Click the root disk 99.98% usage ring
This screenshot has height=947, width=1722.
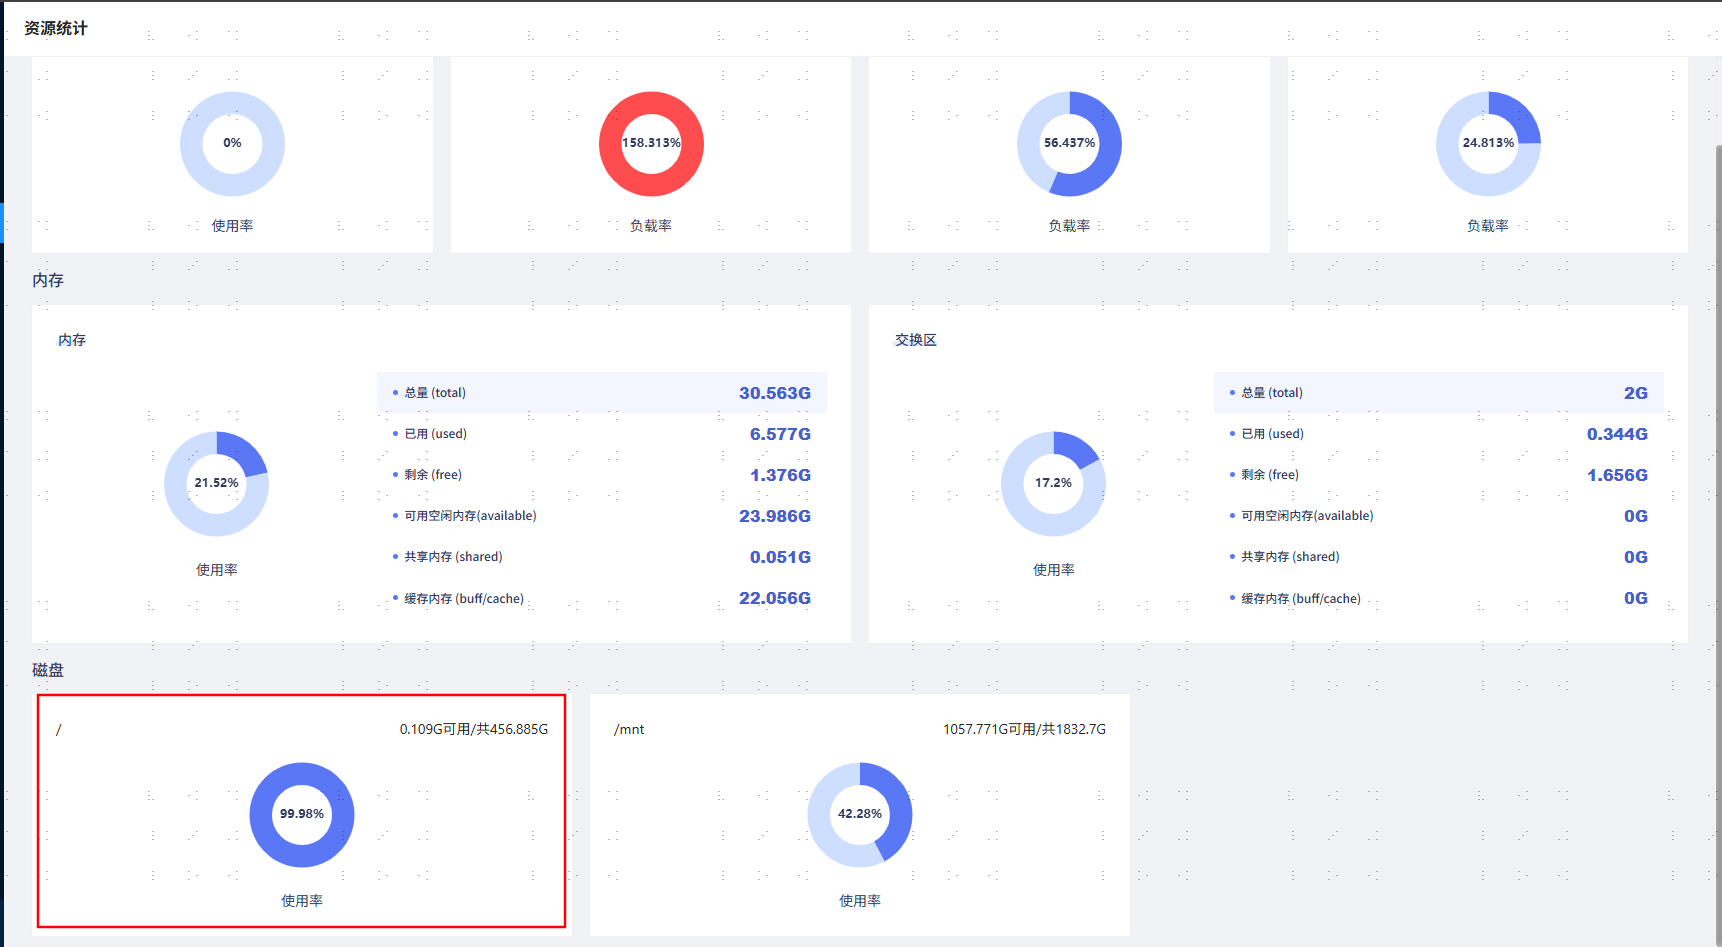pos(302,815)
